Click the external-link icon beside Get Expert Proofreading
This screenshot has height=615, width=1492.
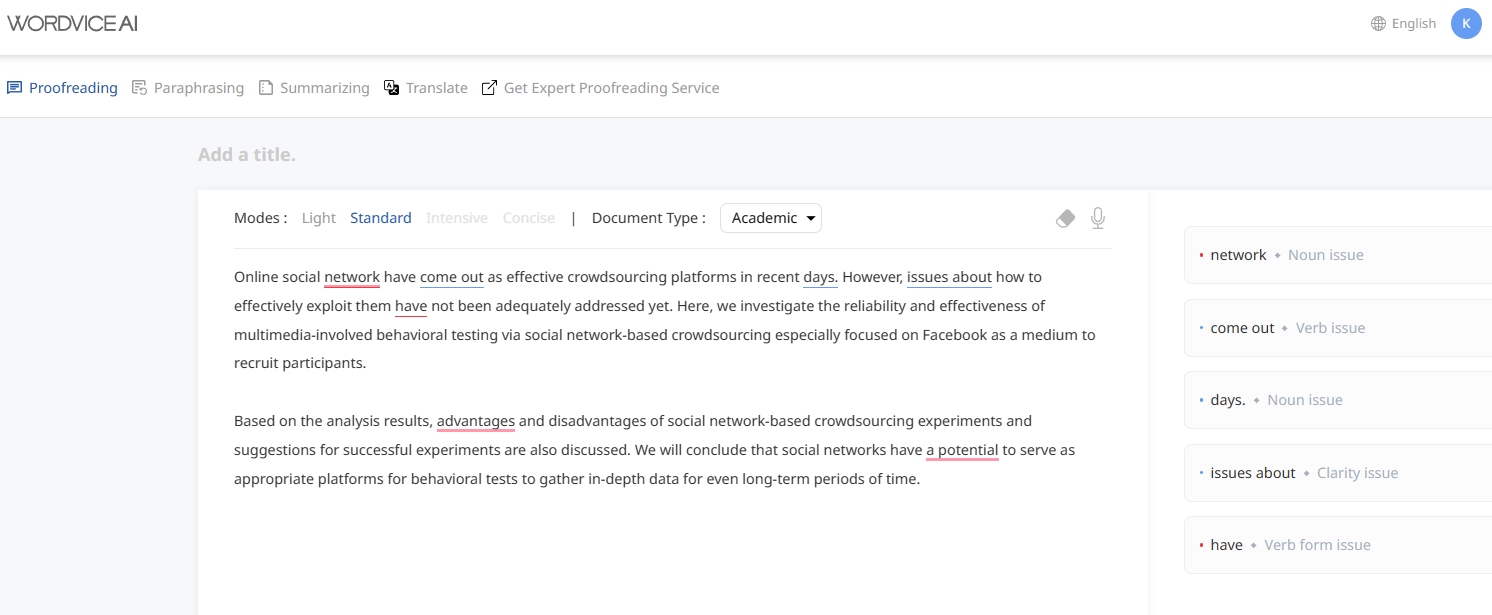pos(489,88)
